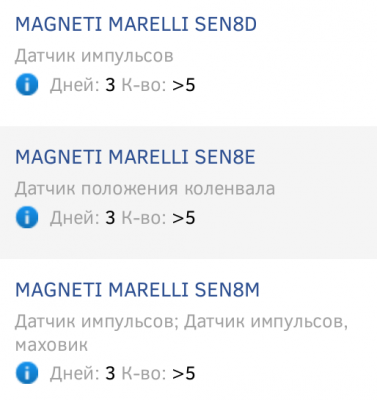Select the '>5' quantity value for SEN8D
The image size is (377, 400).
184,85
